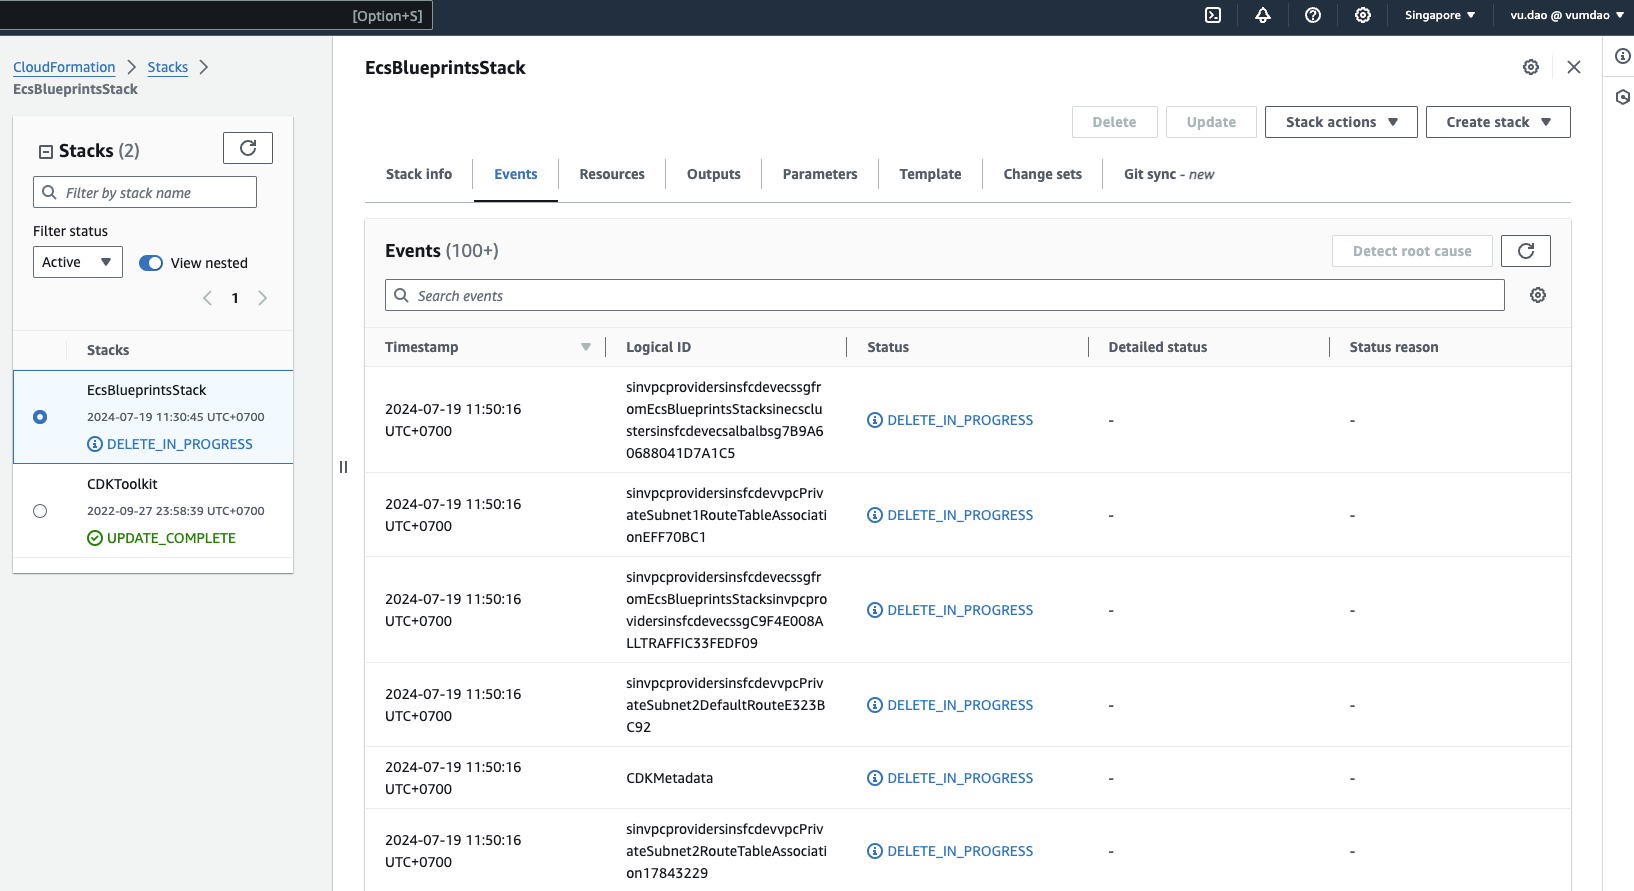Click the check icon next to UPDATE_COMPLETE
The height and width of the screenshot is (891, 1634).
pos(95,538)
